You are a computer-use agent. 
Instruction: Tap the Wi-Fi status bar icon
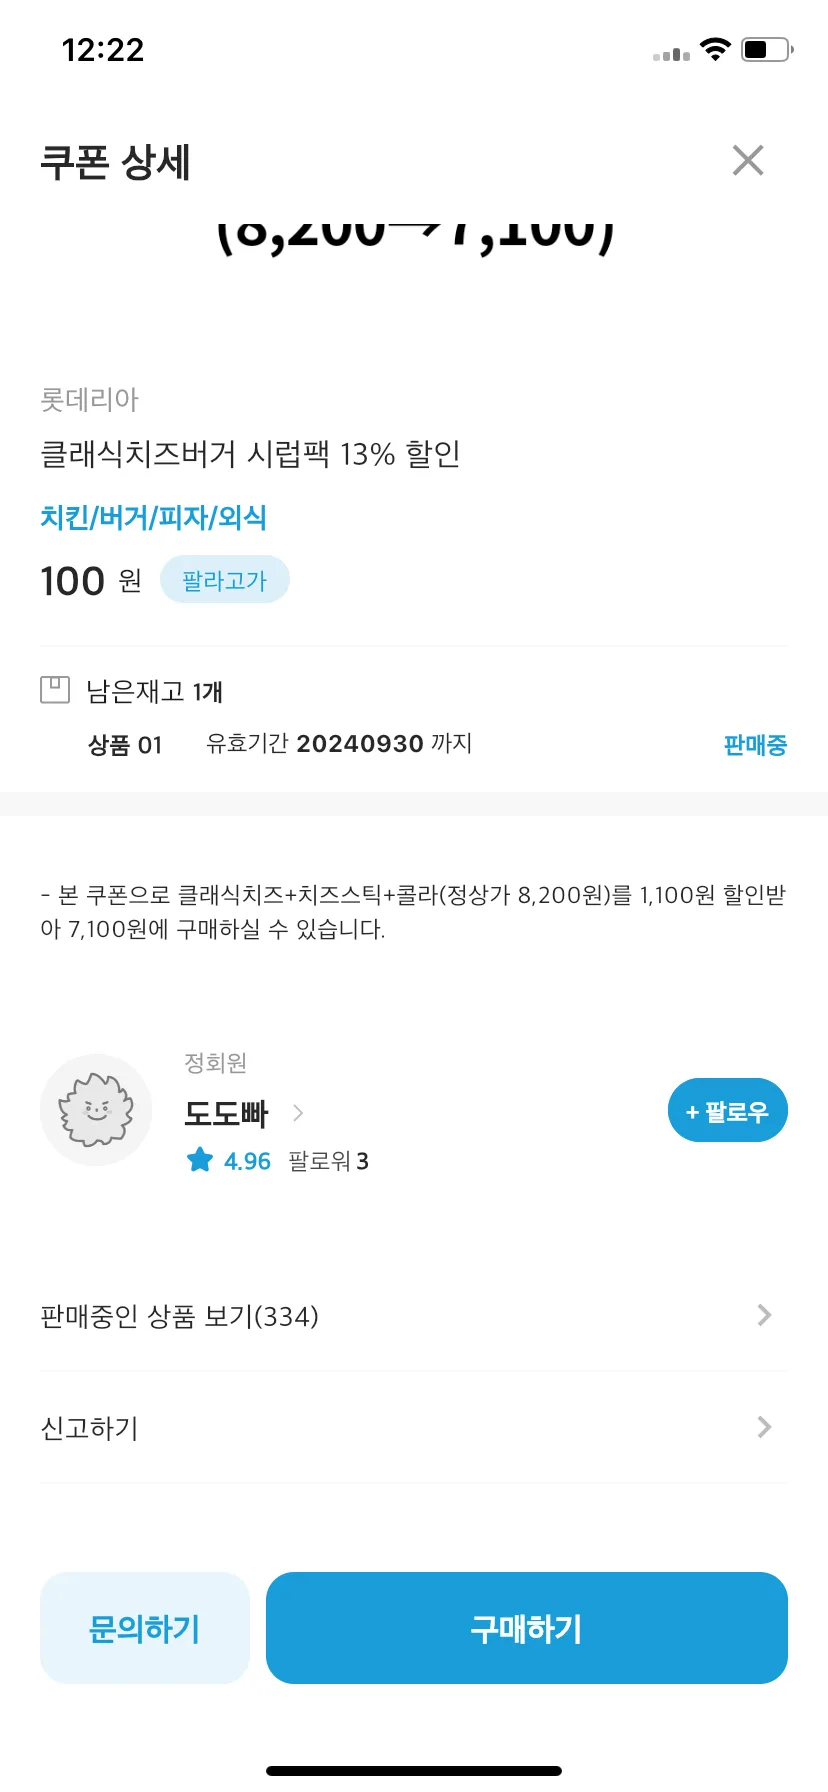click(715, 49)
